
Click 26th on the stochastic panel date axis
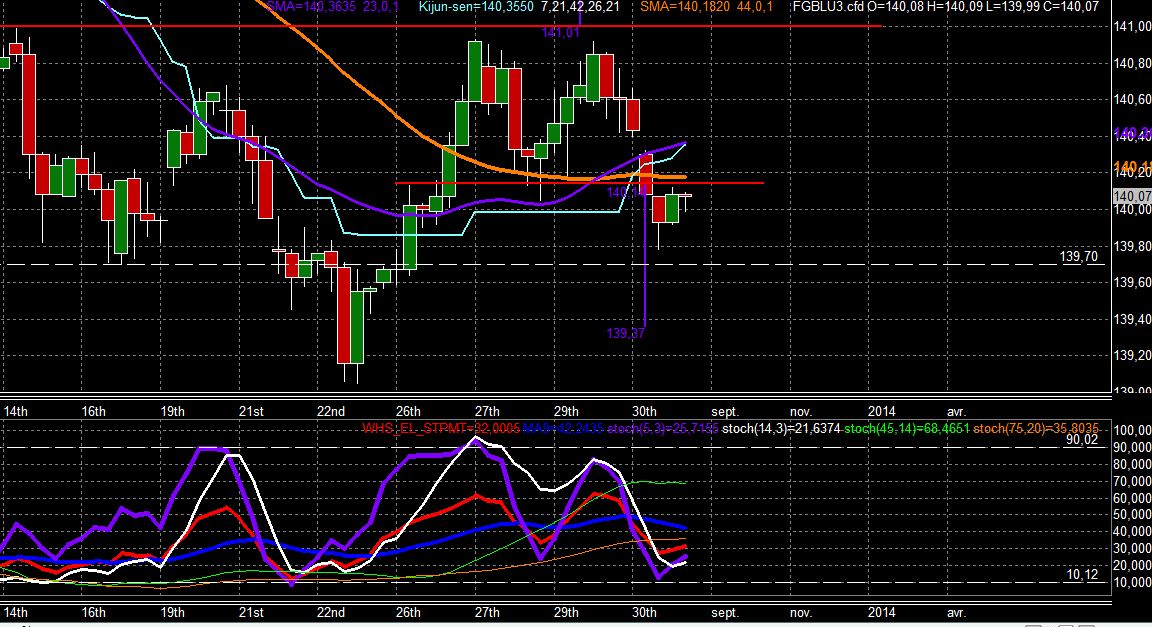pyautogui.click(x=408, y=612)
